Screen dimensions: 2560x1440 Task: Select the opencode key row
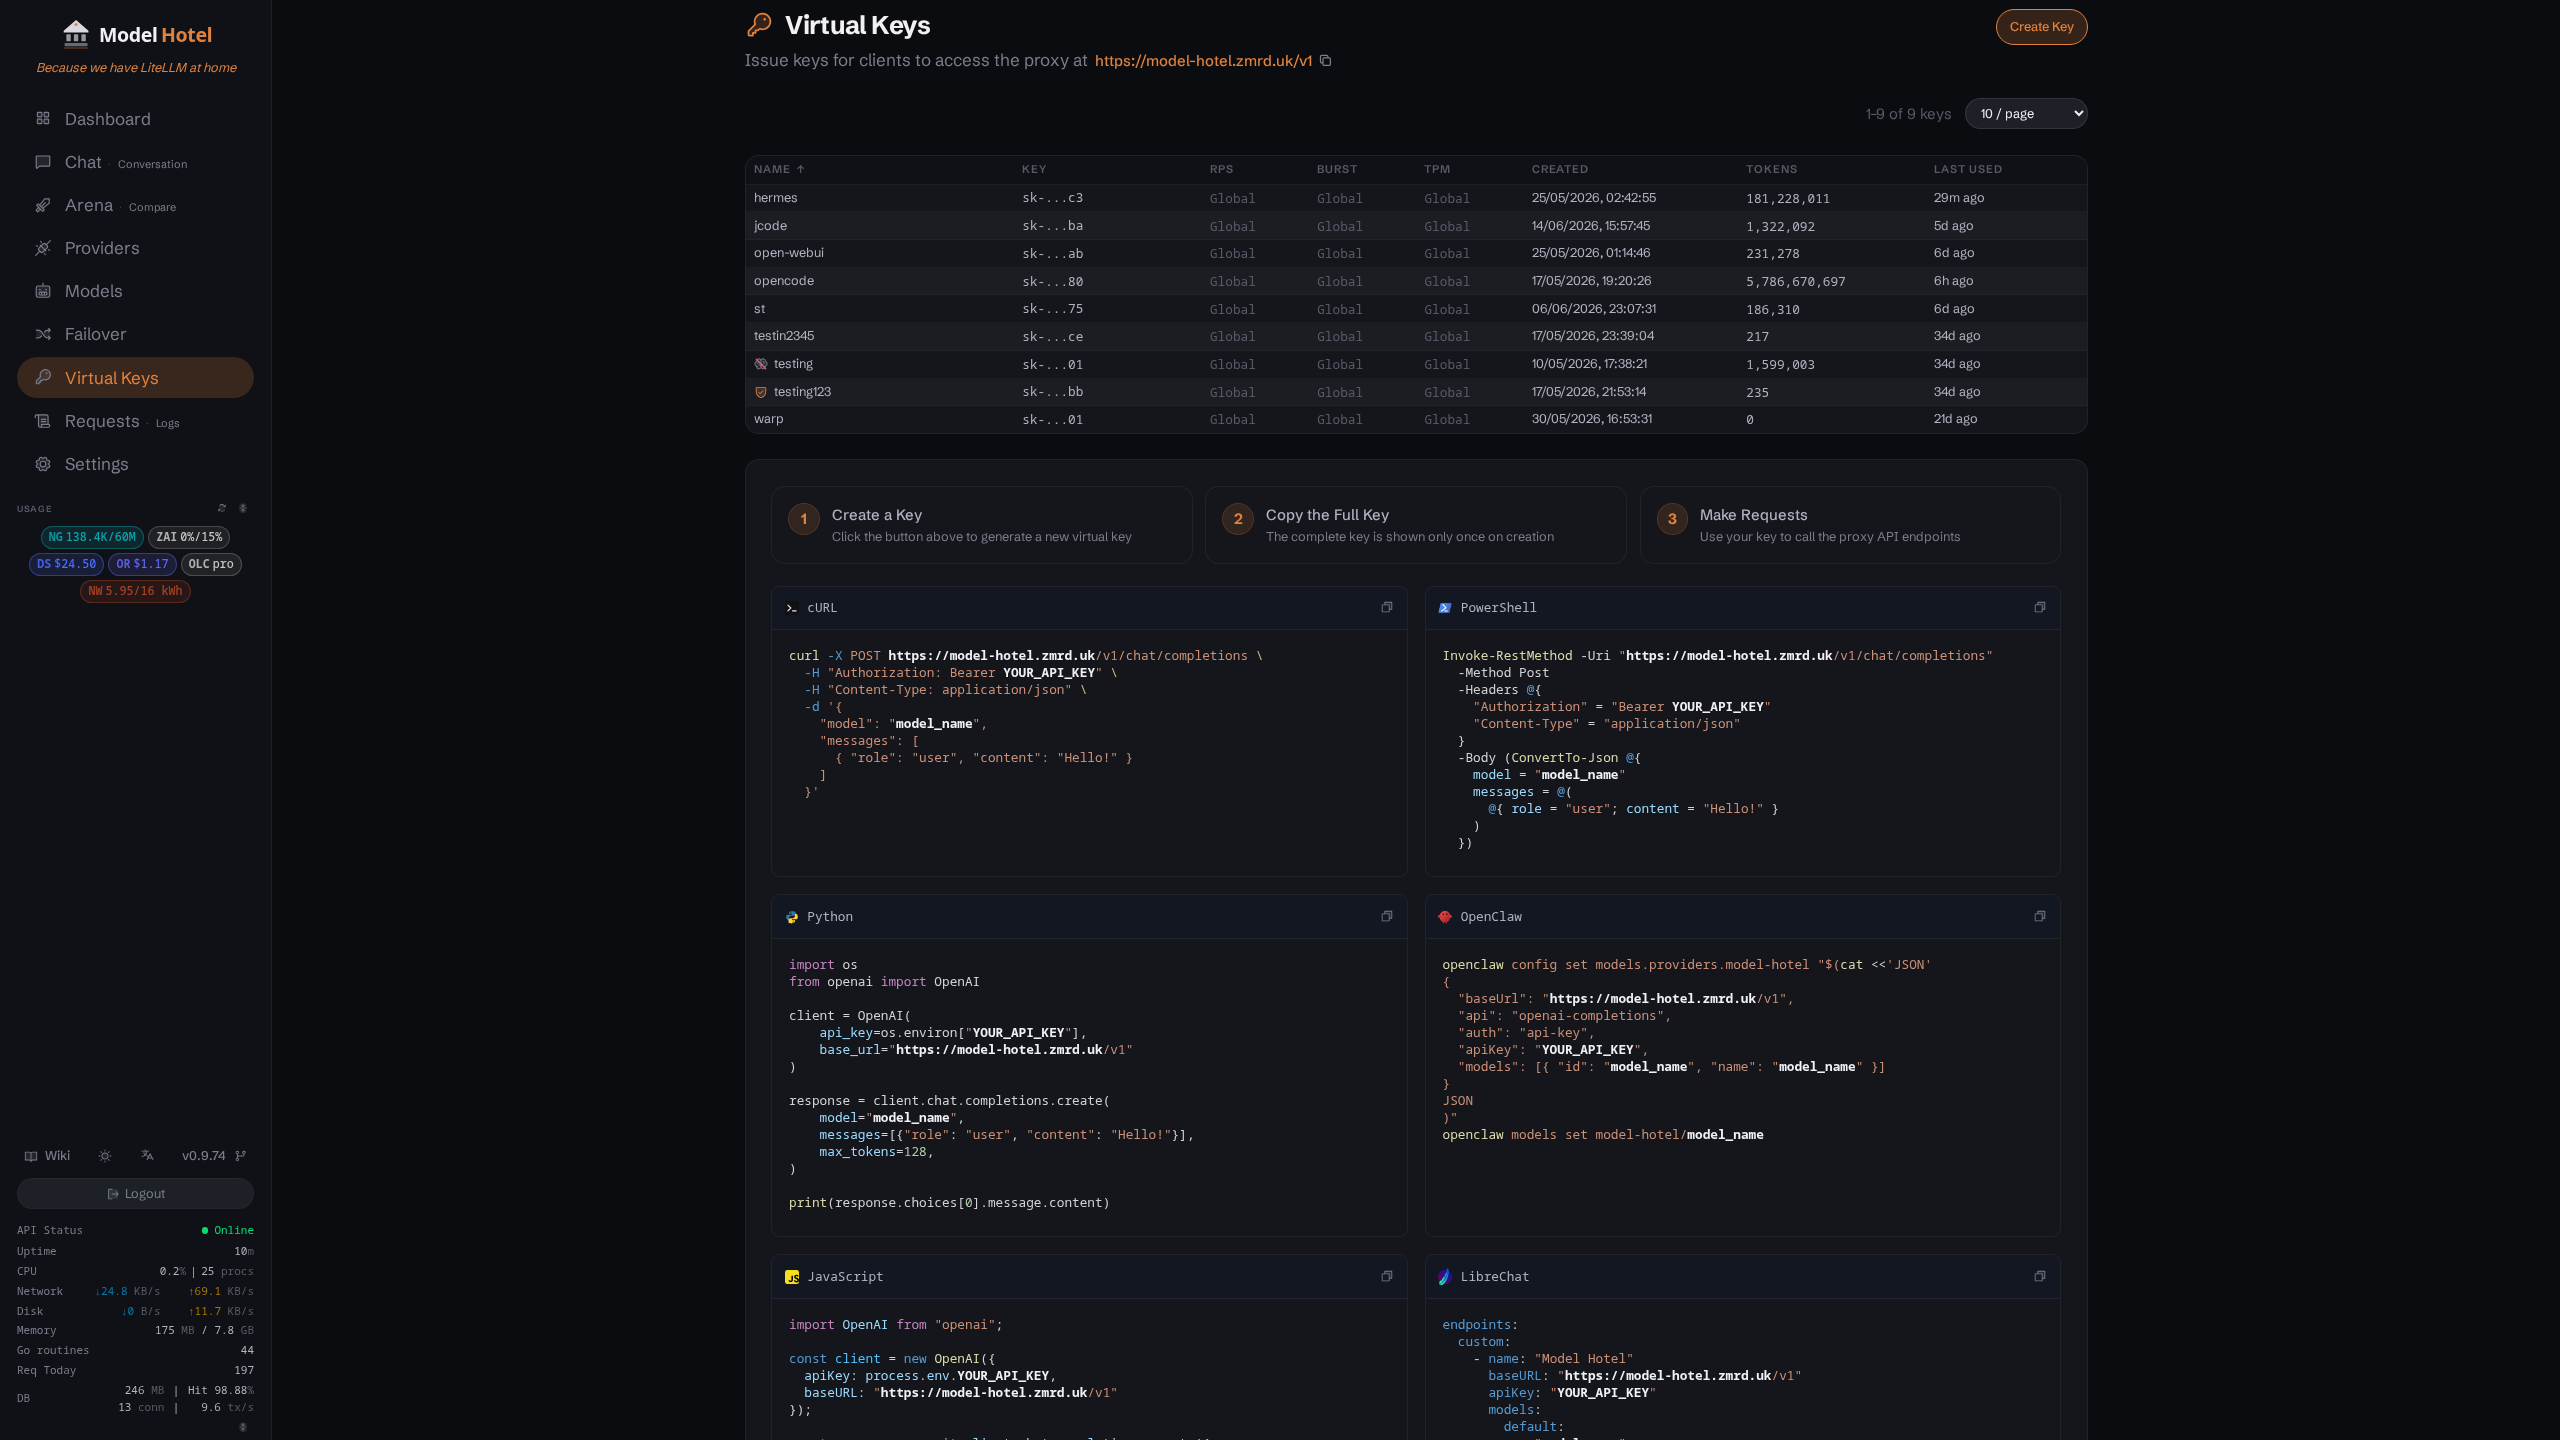click(1416, 281)
